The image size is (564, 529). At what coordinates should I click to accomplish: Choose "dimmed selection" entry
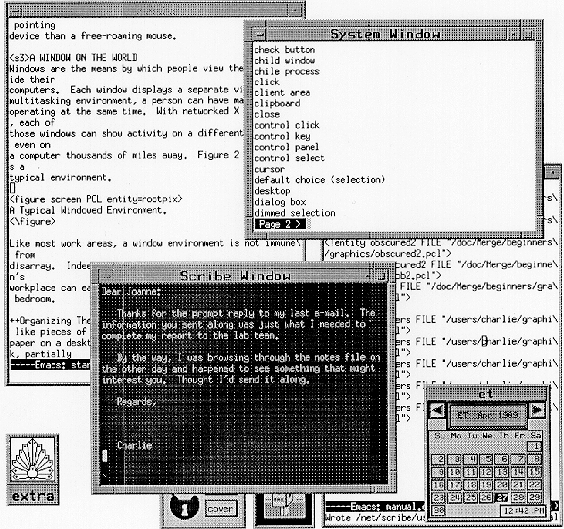pyautogui.click(x=295, y=213)
